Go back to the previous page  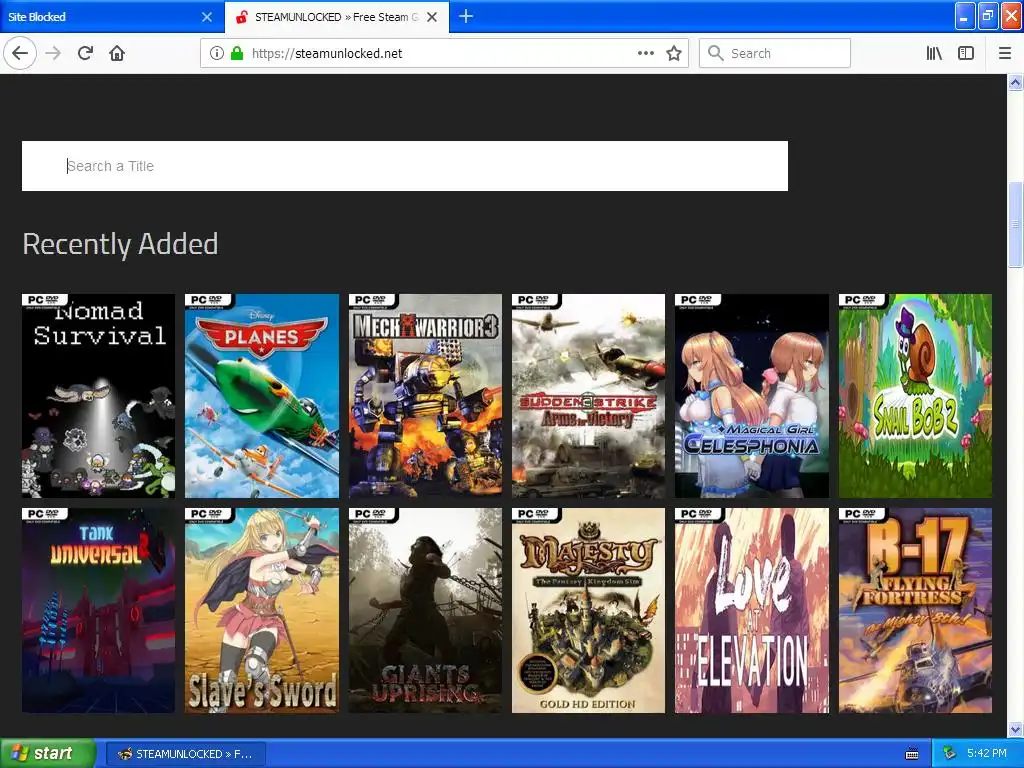click(x=20, y=54)
